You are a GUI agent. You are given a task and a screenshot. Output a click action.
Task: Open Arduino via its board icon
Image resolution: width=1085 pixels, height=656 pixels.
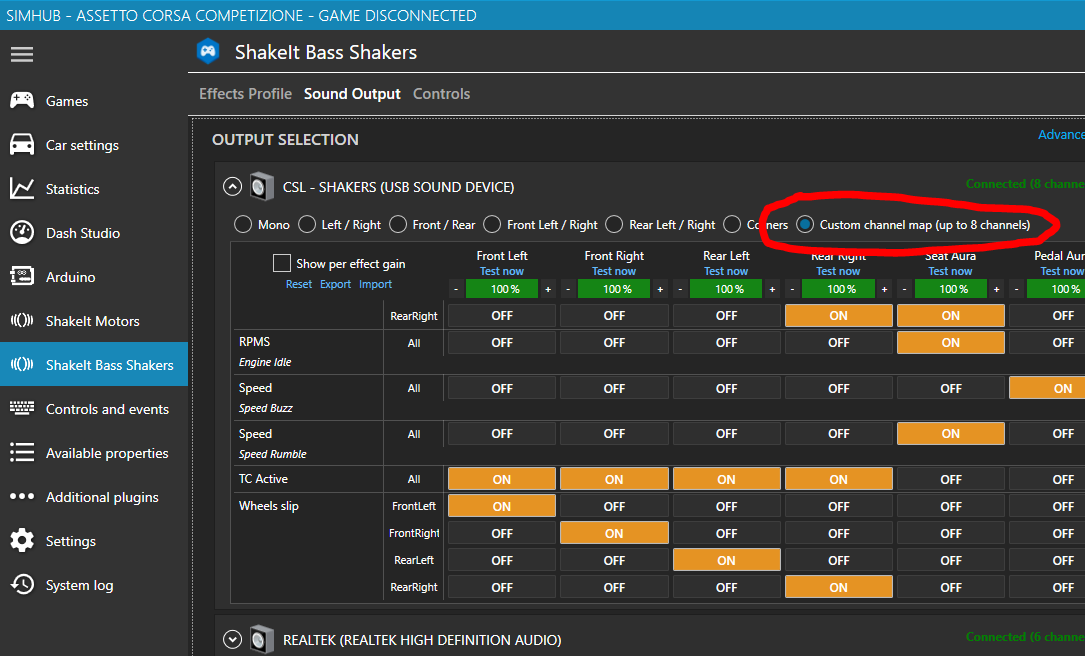(x=21, y=277)
